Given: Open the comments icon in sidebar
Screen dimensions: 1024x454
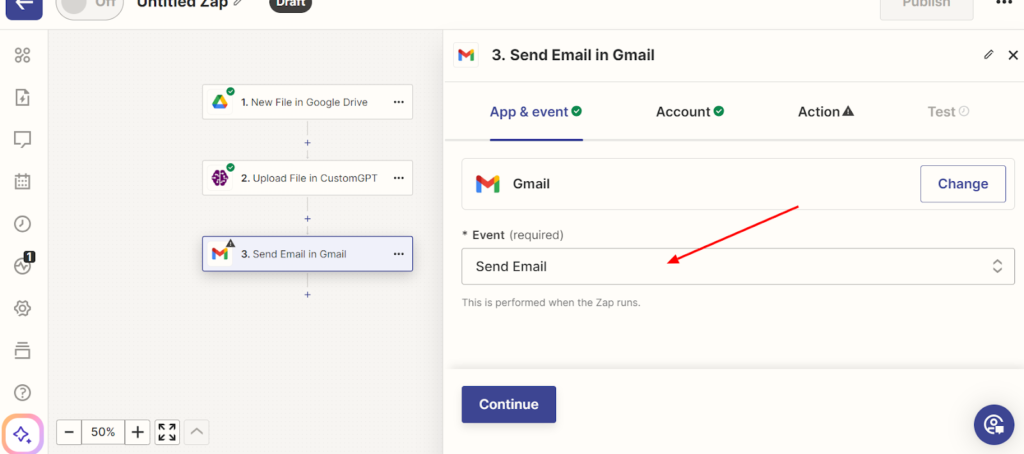Looking at the screenshot, I should click(x=22, y=139).
